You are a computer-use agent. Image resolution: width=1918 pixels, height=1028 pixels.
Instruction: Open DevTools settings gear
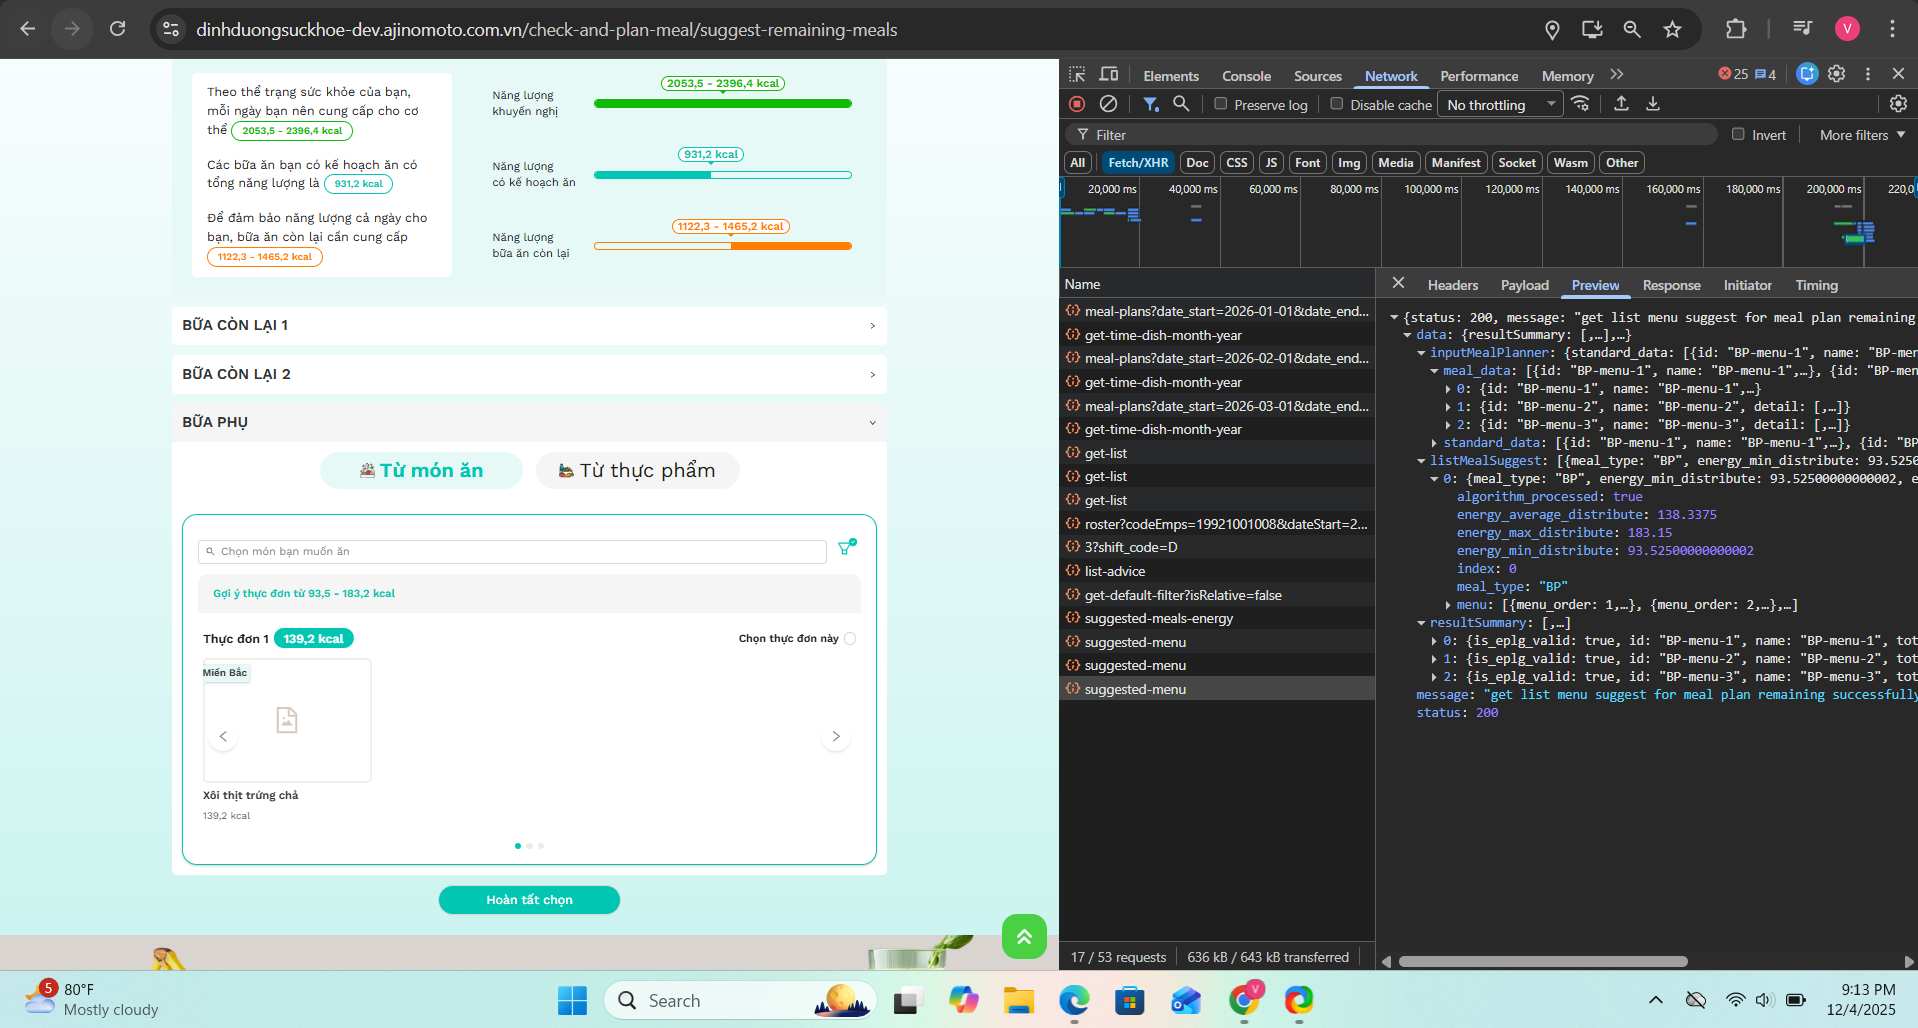(1837, 74)
